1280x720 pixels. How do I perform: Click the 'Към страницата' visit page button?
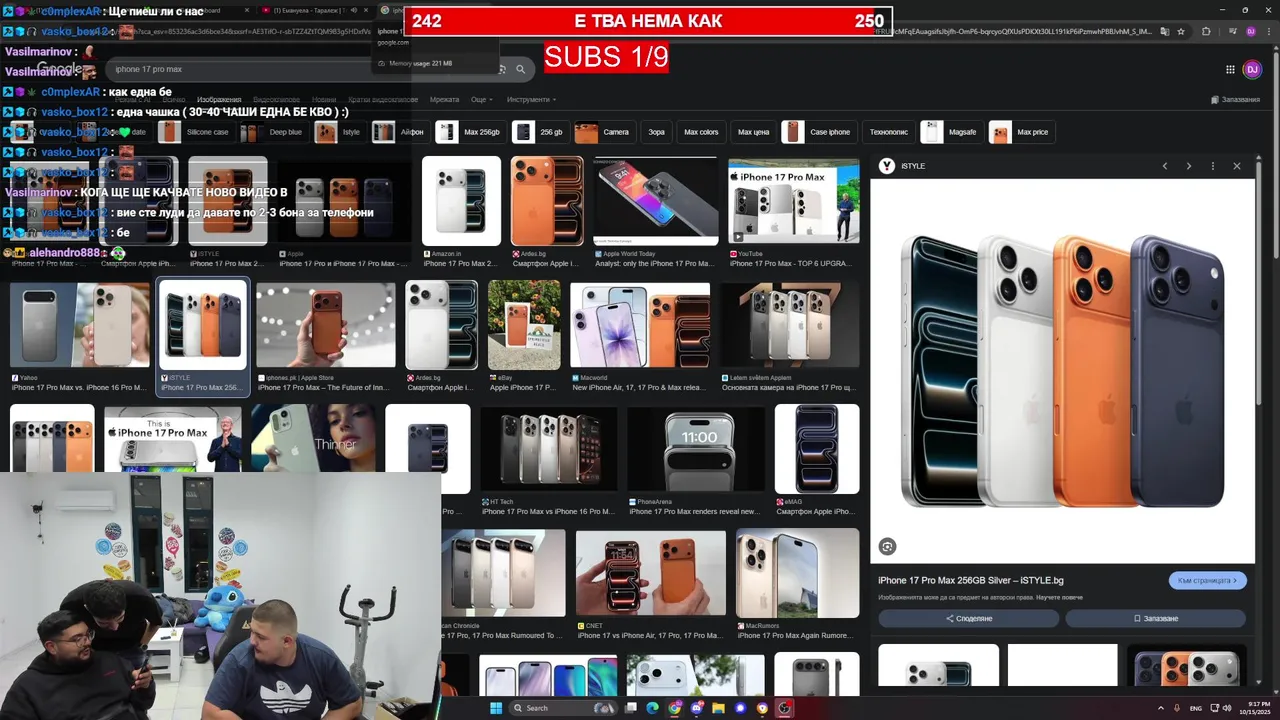coord(1207,580)
